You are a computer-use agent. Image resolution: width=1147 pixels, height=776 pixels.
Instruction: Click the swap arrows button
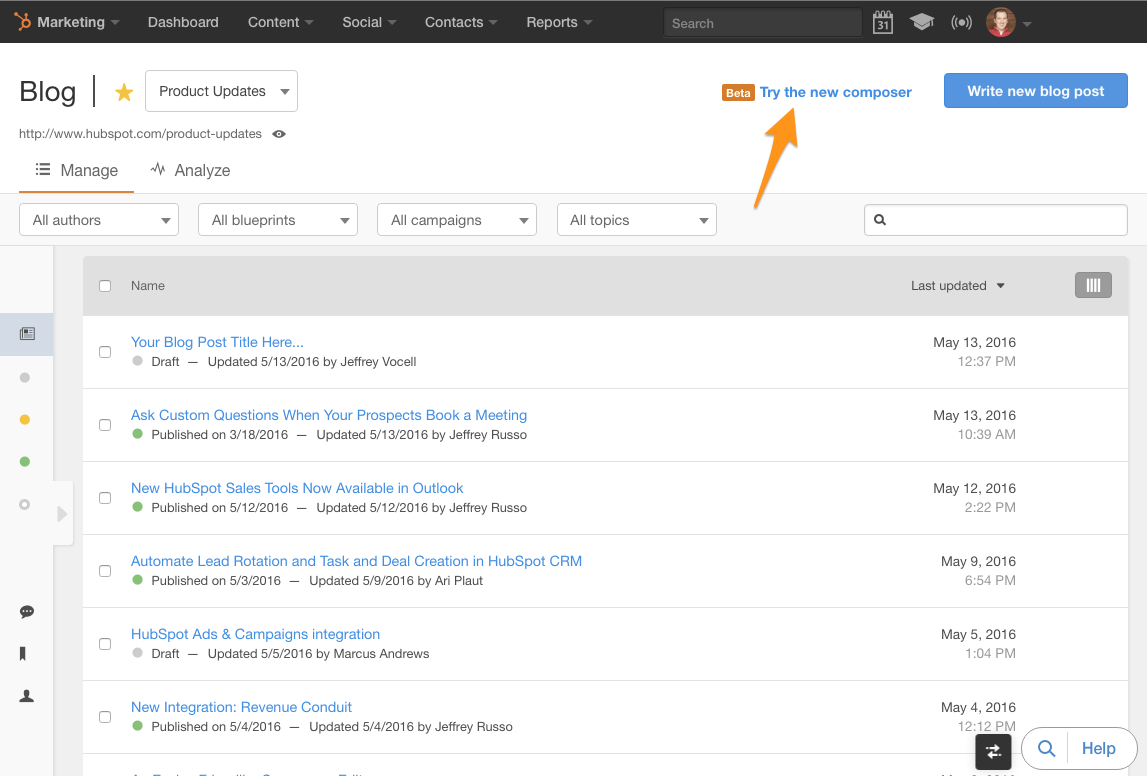[x=993, y=751]
